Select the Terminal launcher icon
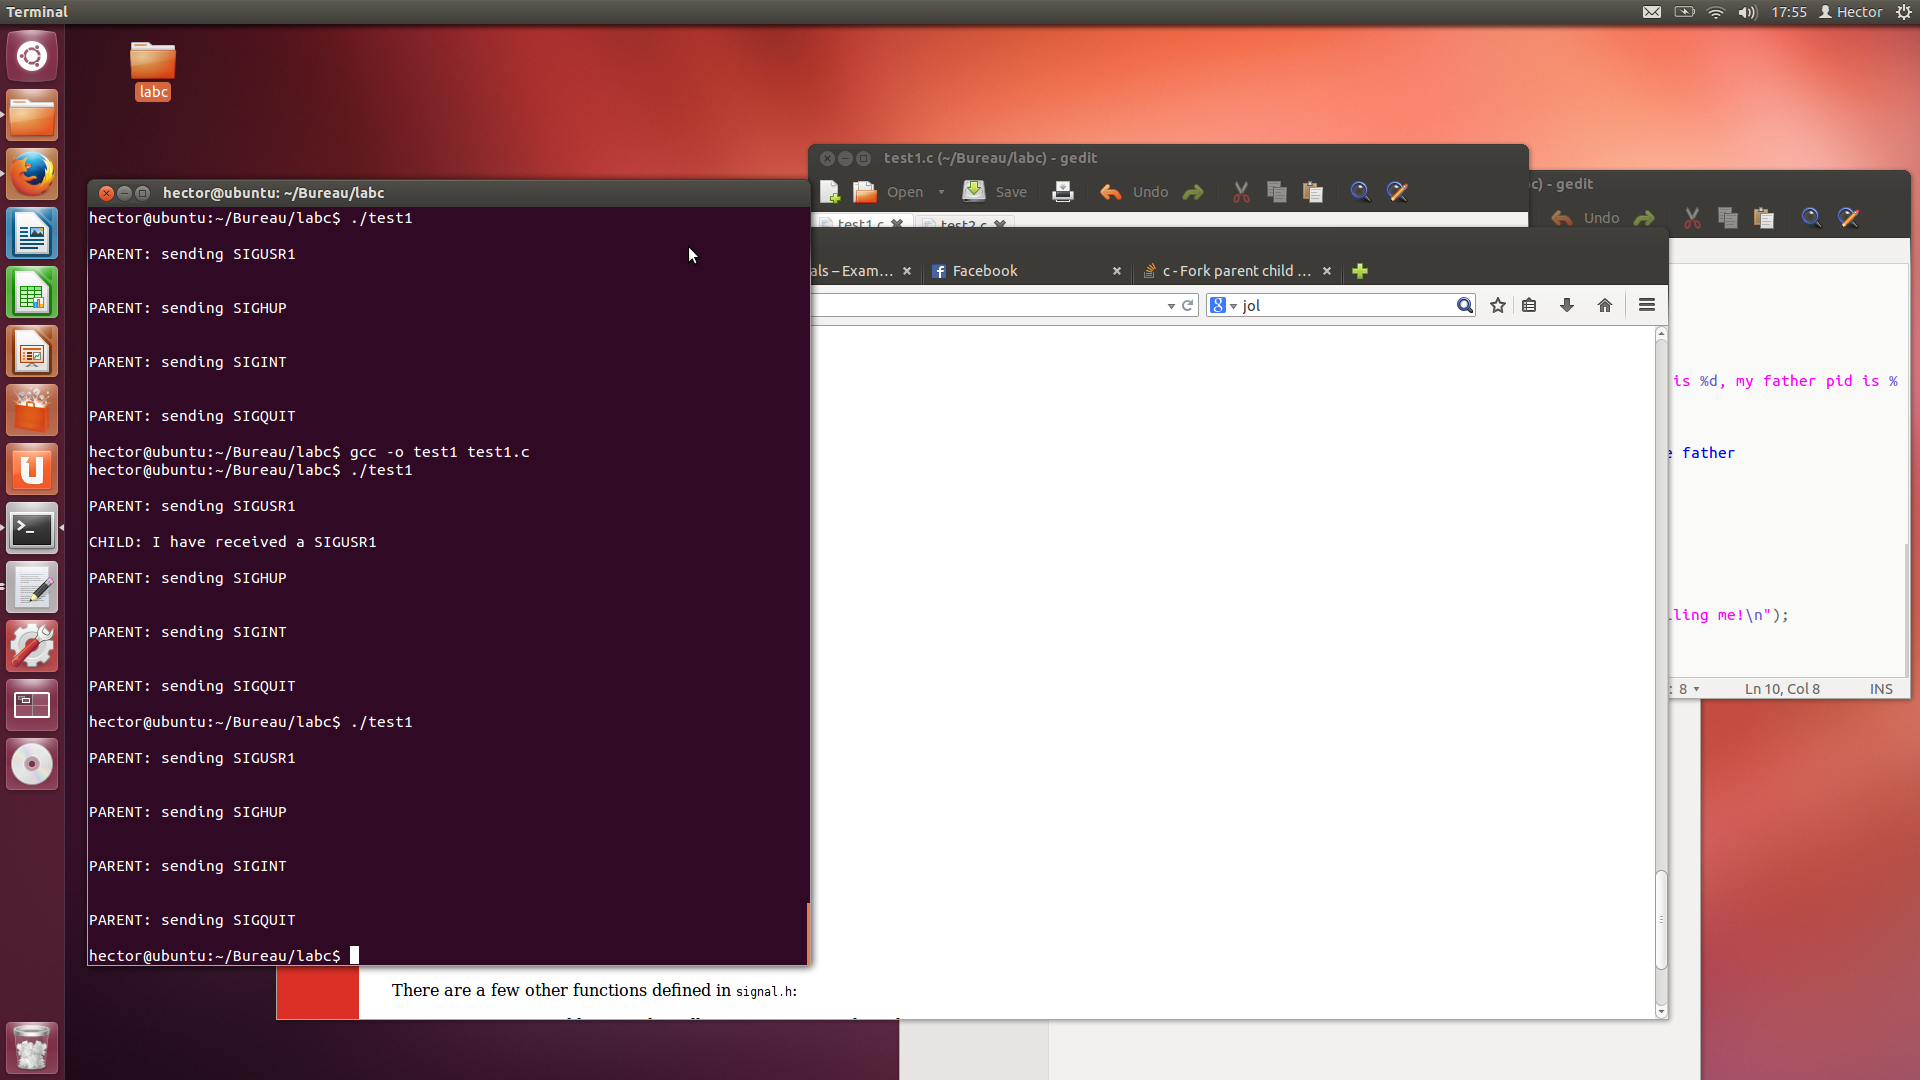Image resolution: width=1920 pixels, height=1080 pixels. (x=32, y=528)
